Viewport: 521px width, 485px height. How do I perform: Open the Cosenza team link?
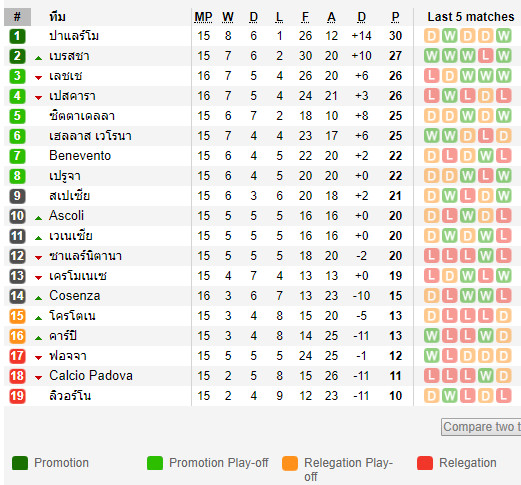74,296
